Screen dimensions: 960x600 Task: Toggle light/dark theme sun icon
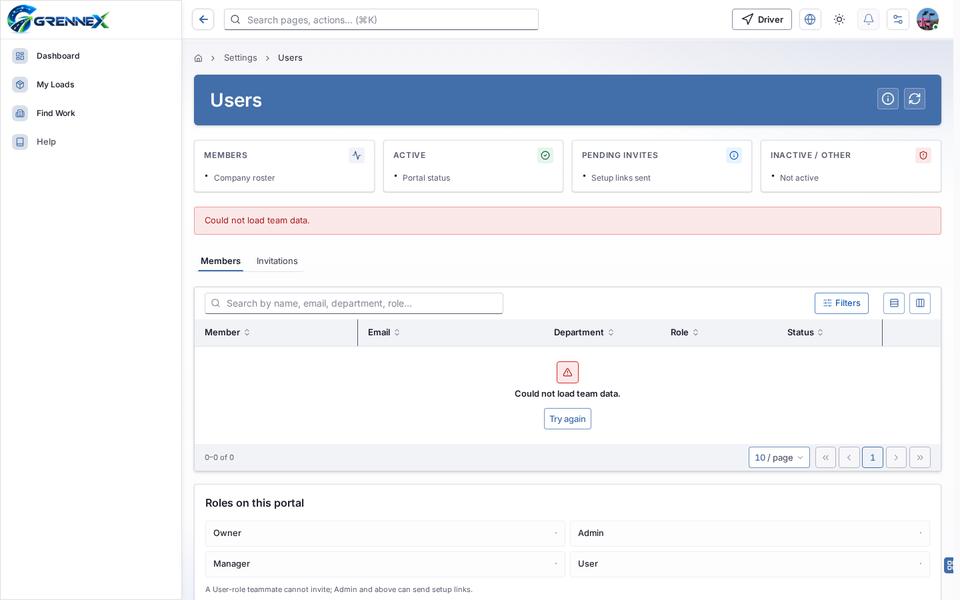click(x=839, y=20)
